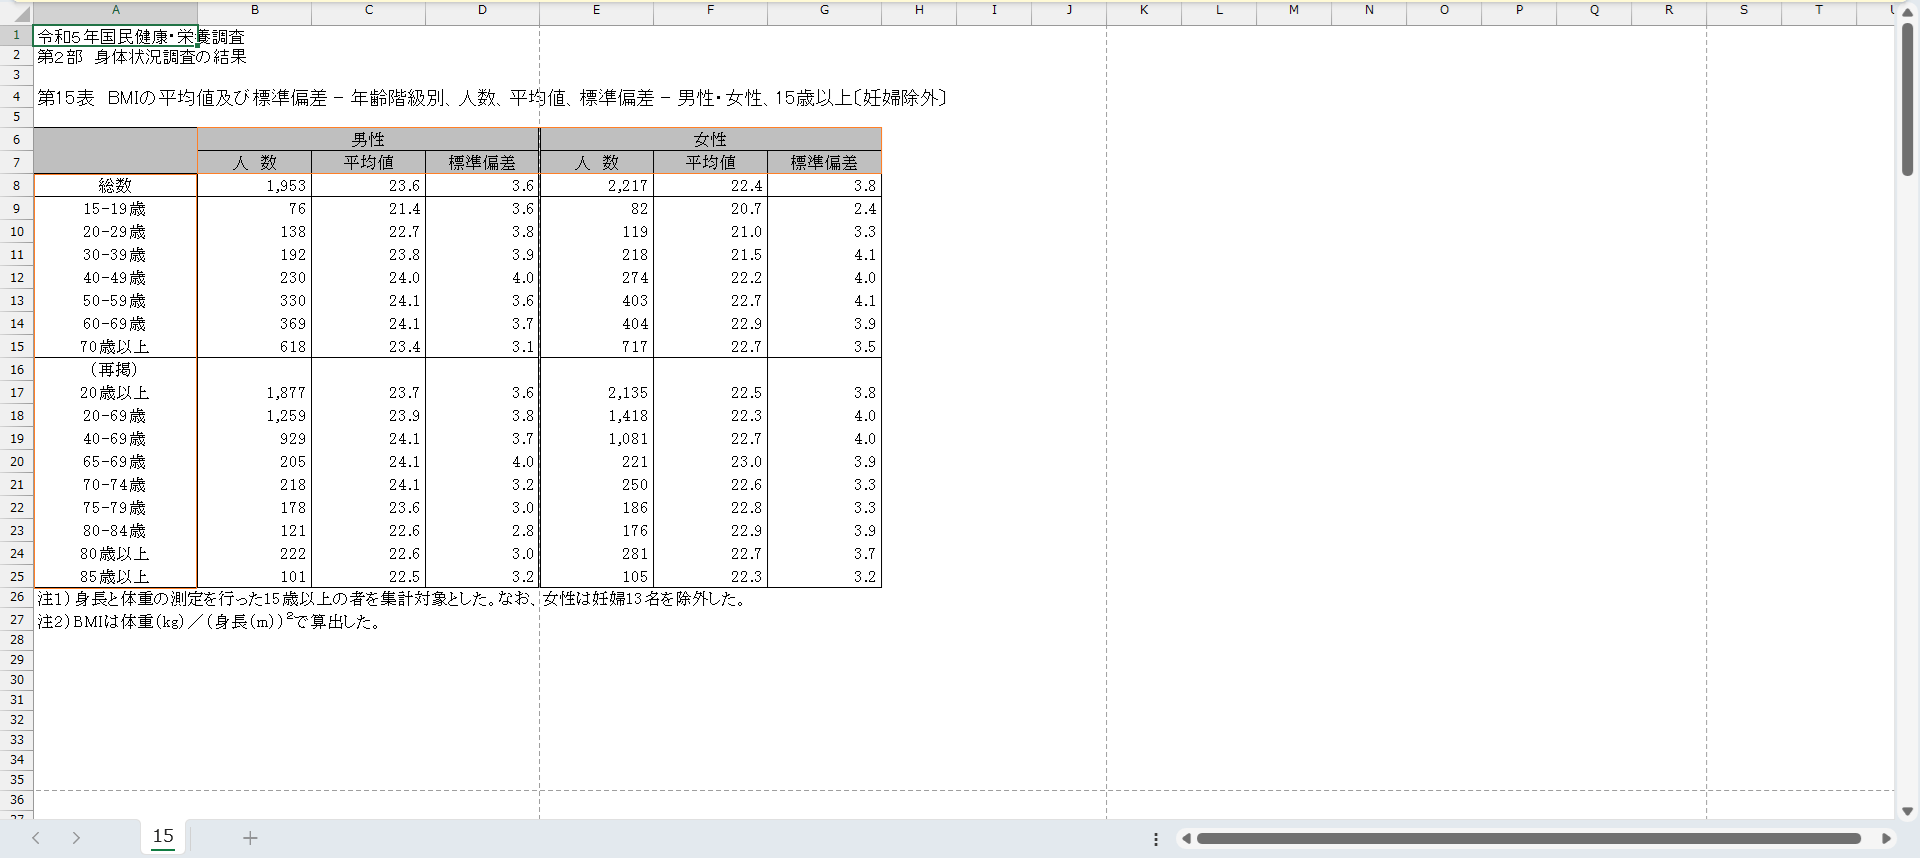Click the Select All corner triangle

[x=21, y=14]
